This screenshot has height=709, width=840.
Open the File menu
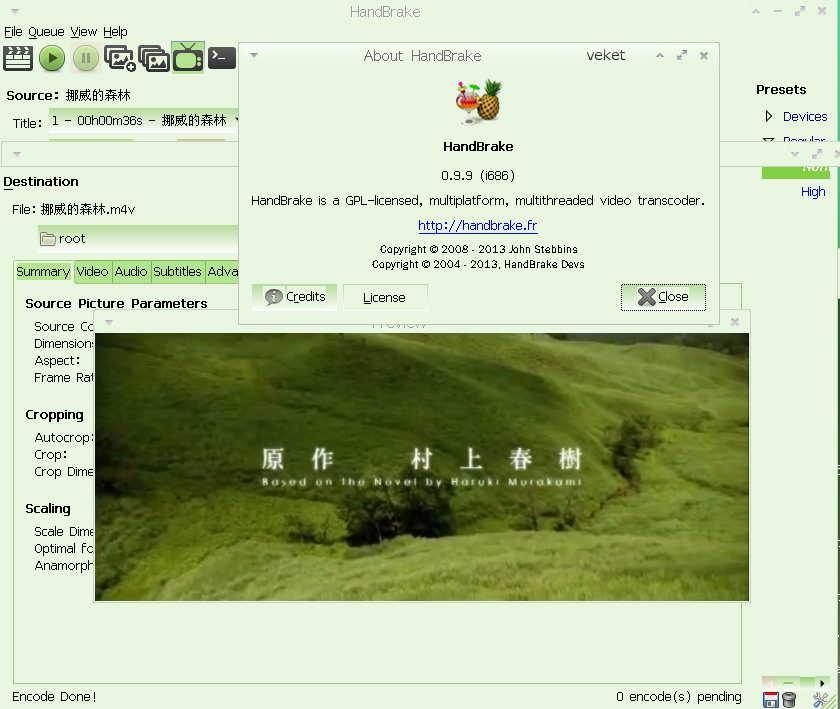[13, 32]
